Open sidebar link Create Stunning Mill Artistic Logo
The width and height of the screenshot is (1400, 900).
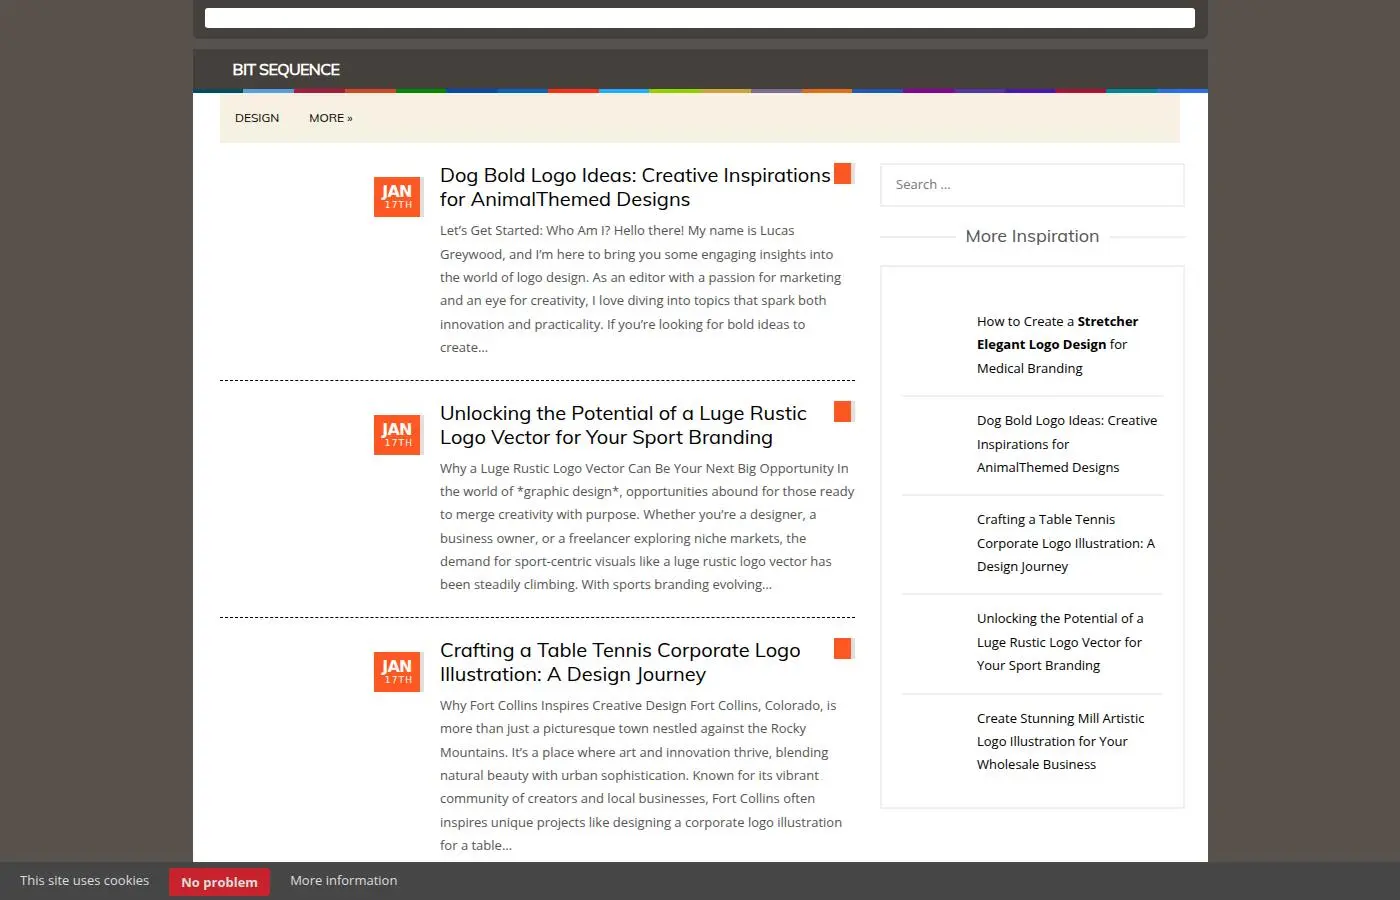click(1060, 741)
